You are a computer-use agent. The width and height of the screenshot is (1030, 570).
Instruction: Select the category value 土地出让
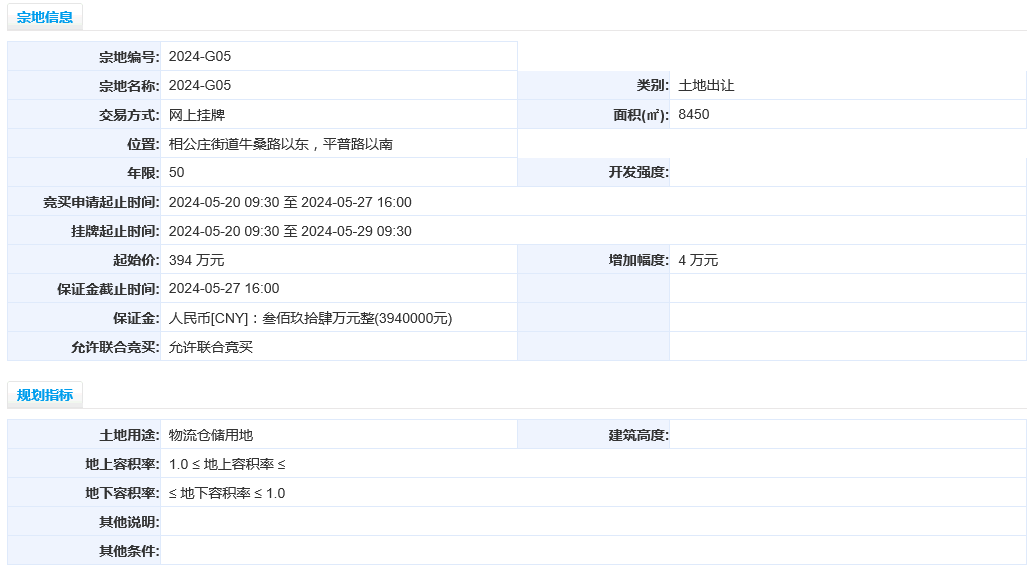coord(706,85)
